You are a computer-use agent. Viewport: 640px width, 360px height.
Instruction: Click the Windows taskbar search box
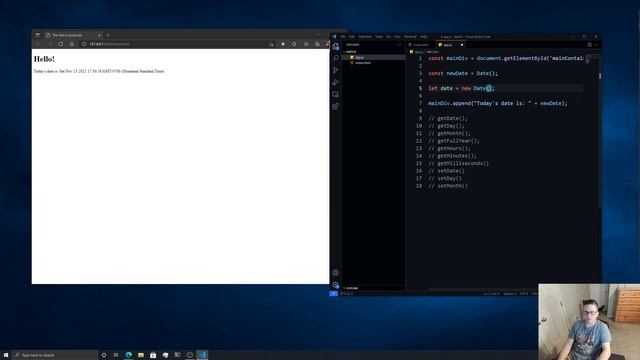(x=55, y=355)
